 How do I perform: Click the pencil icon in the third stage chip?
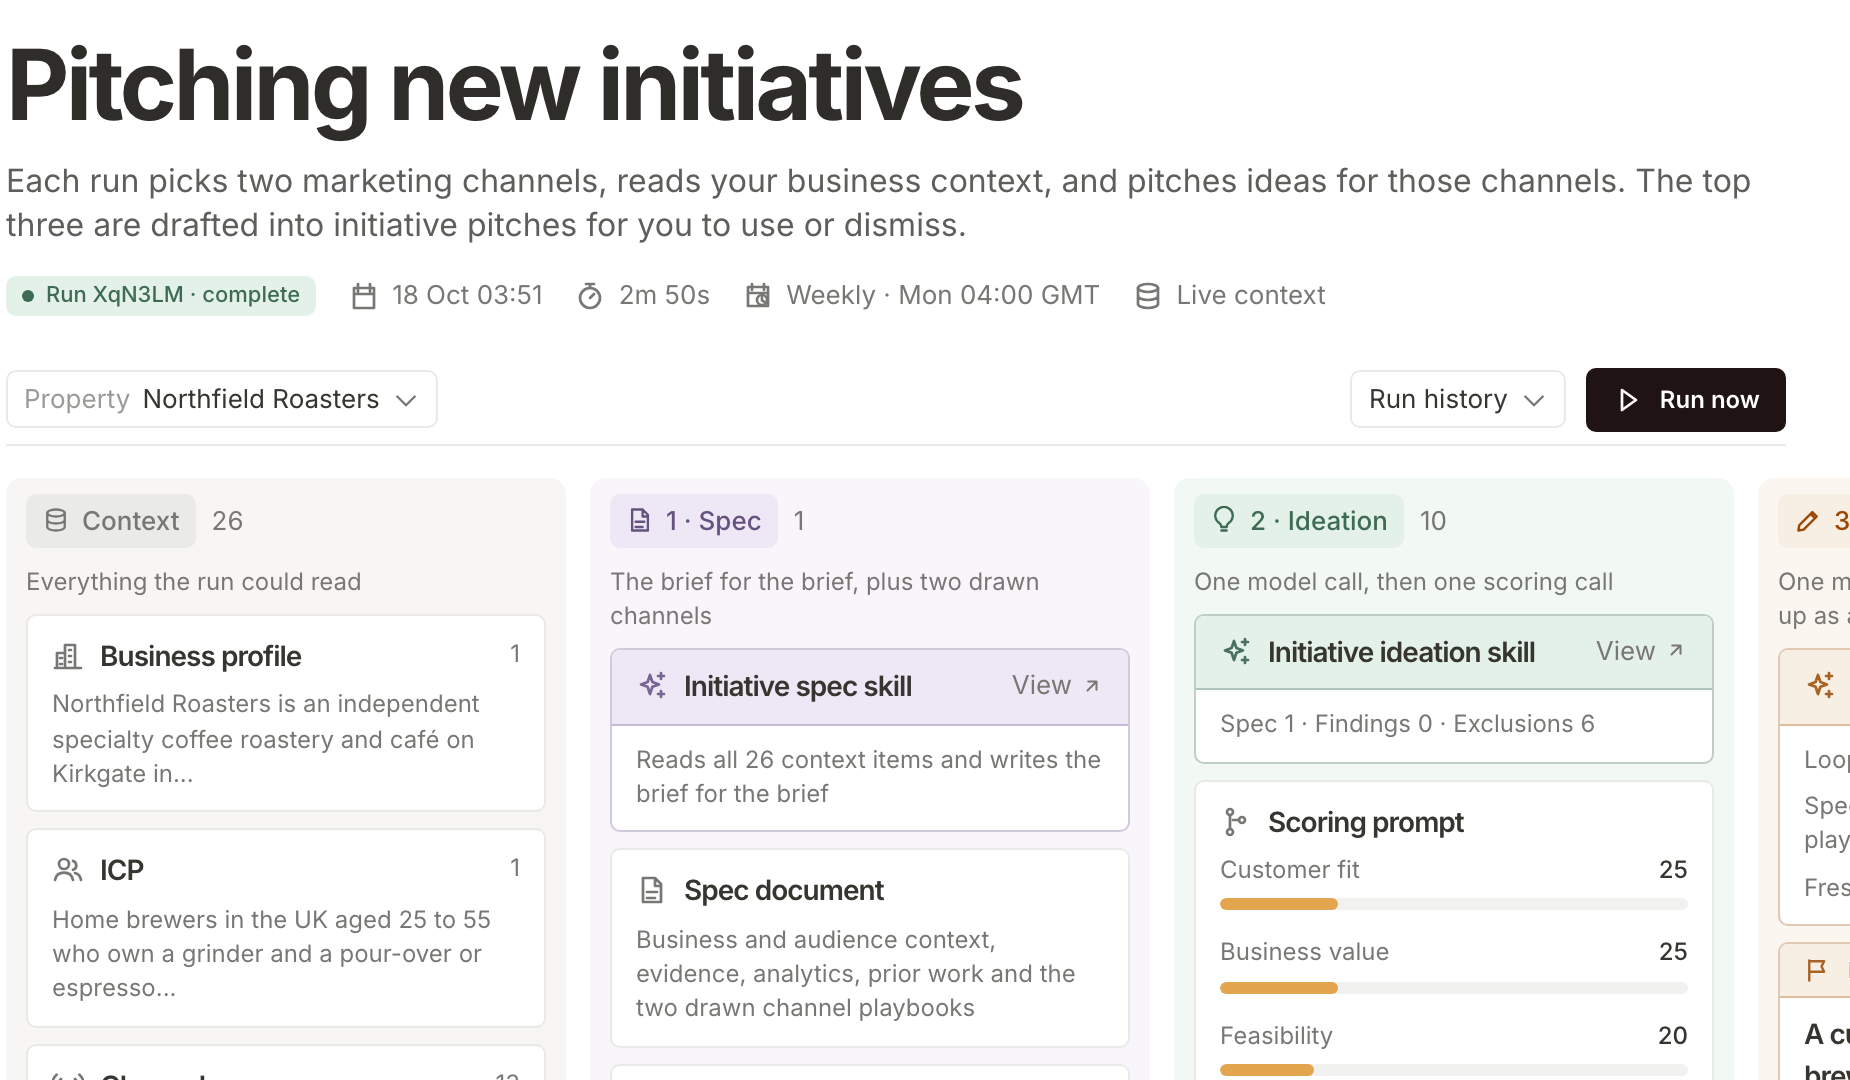tap(1807, 521)
